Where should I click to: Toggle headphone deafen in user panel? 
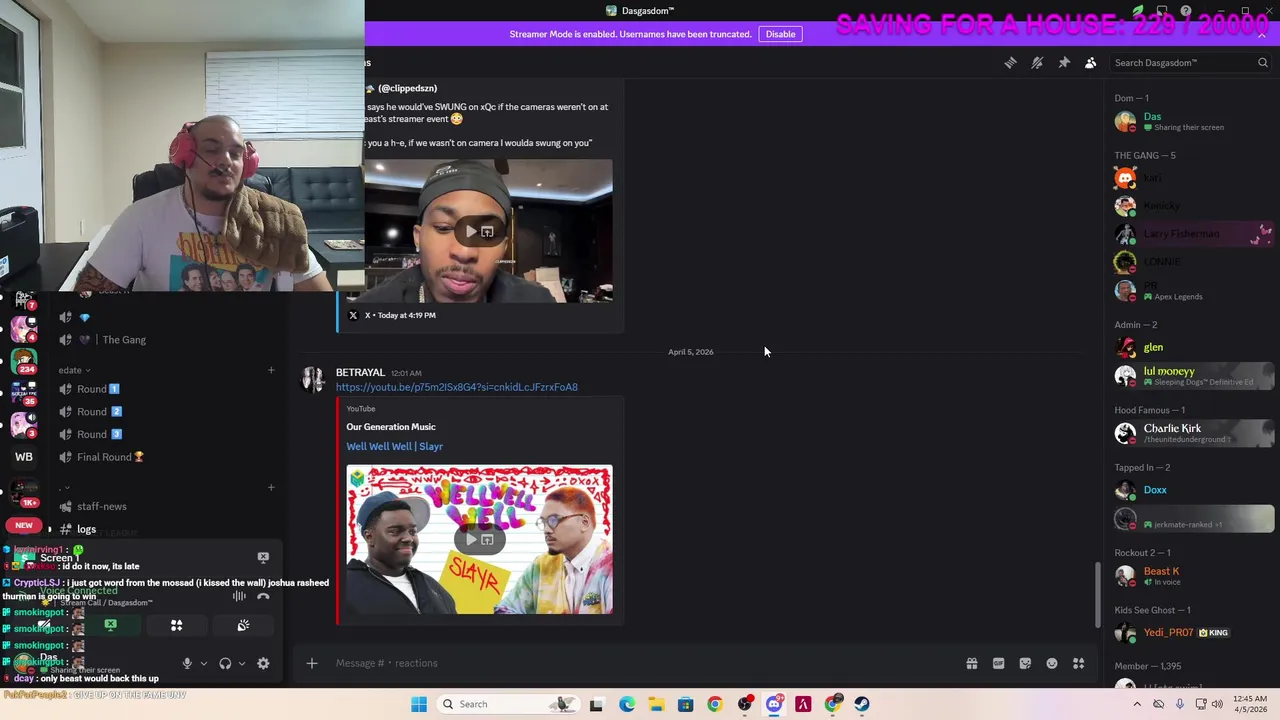coord(225,663)
